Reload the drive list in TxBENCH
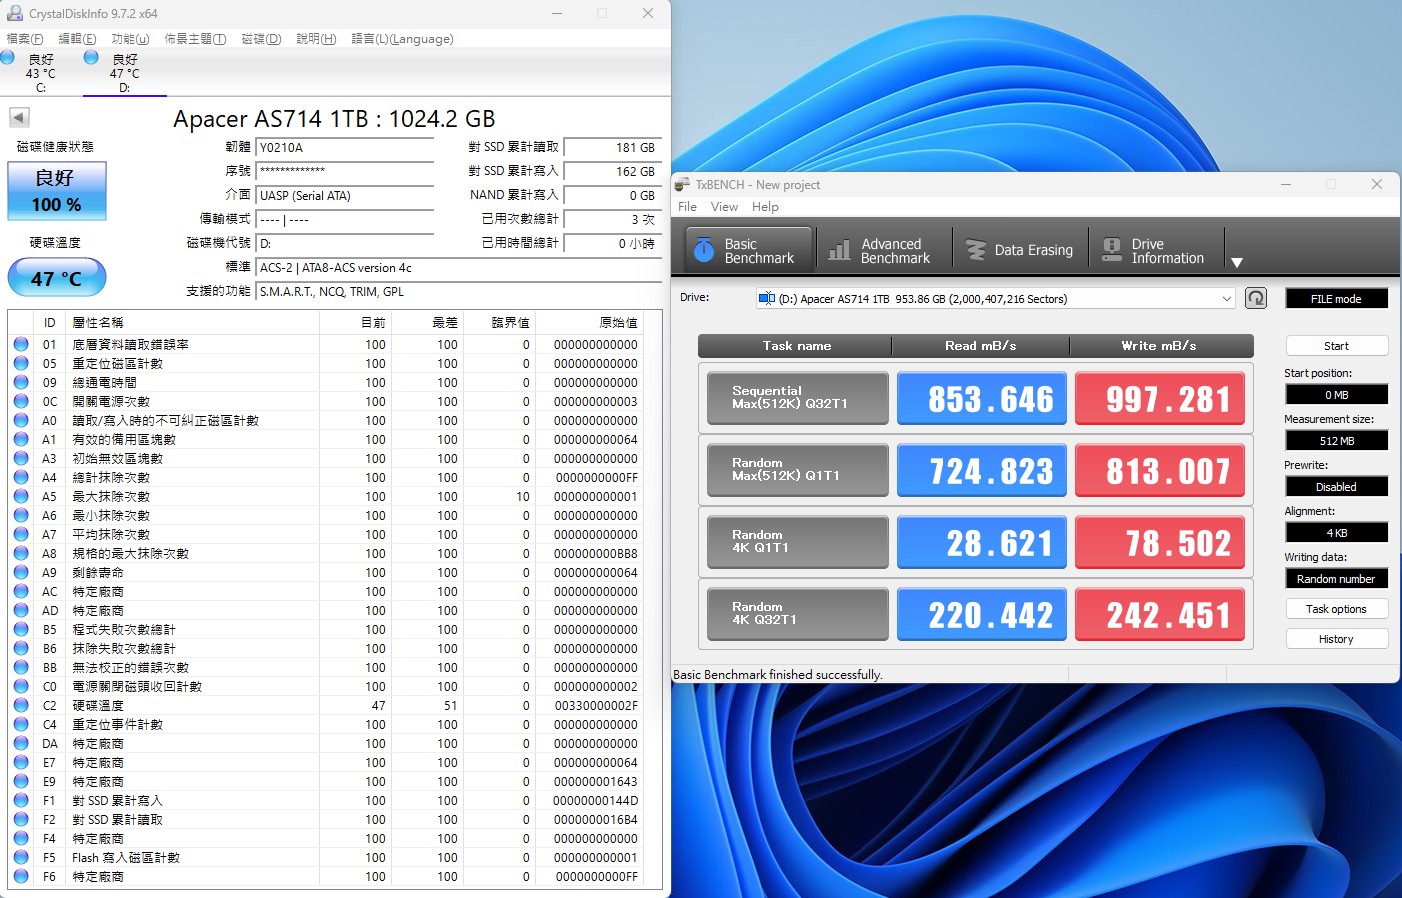Screen dimensions: 1402x898 1256,298
